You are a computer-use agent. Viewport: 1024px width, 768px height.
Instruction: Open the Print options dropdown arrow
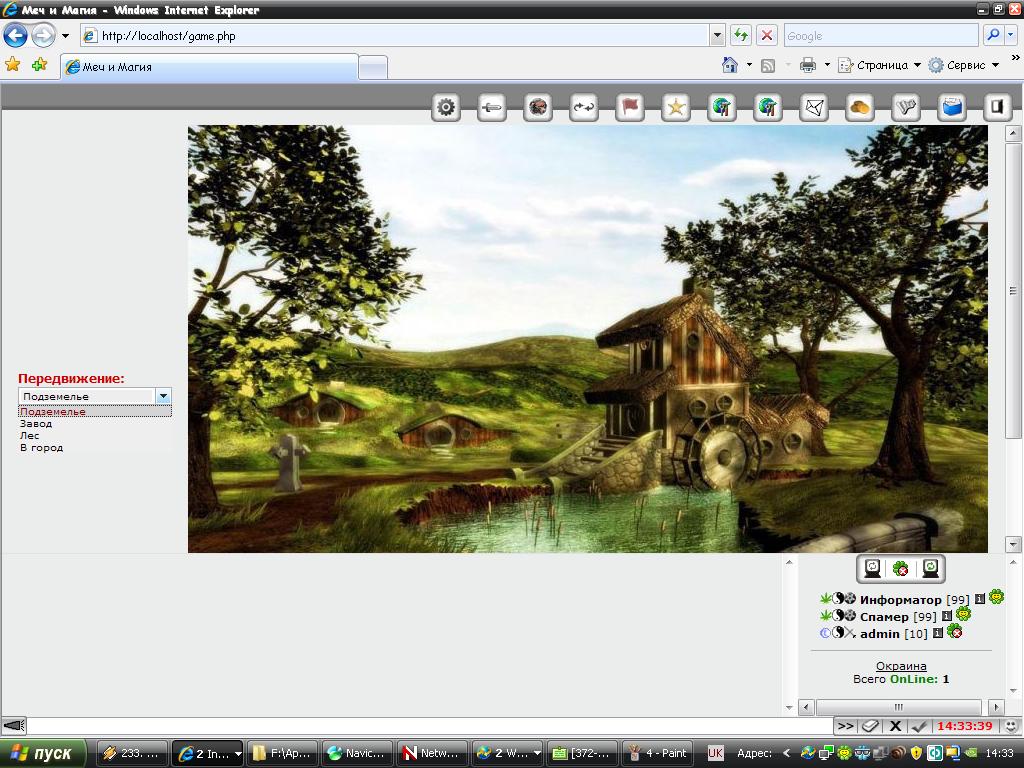coord(827,65)
